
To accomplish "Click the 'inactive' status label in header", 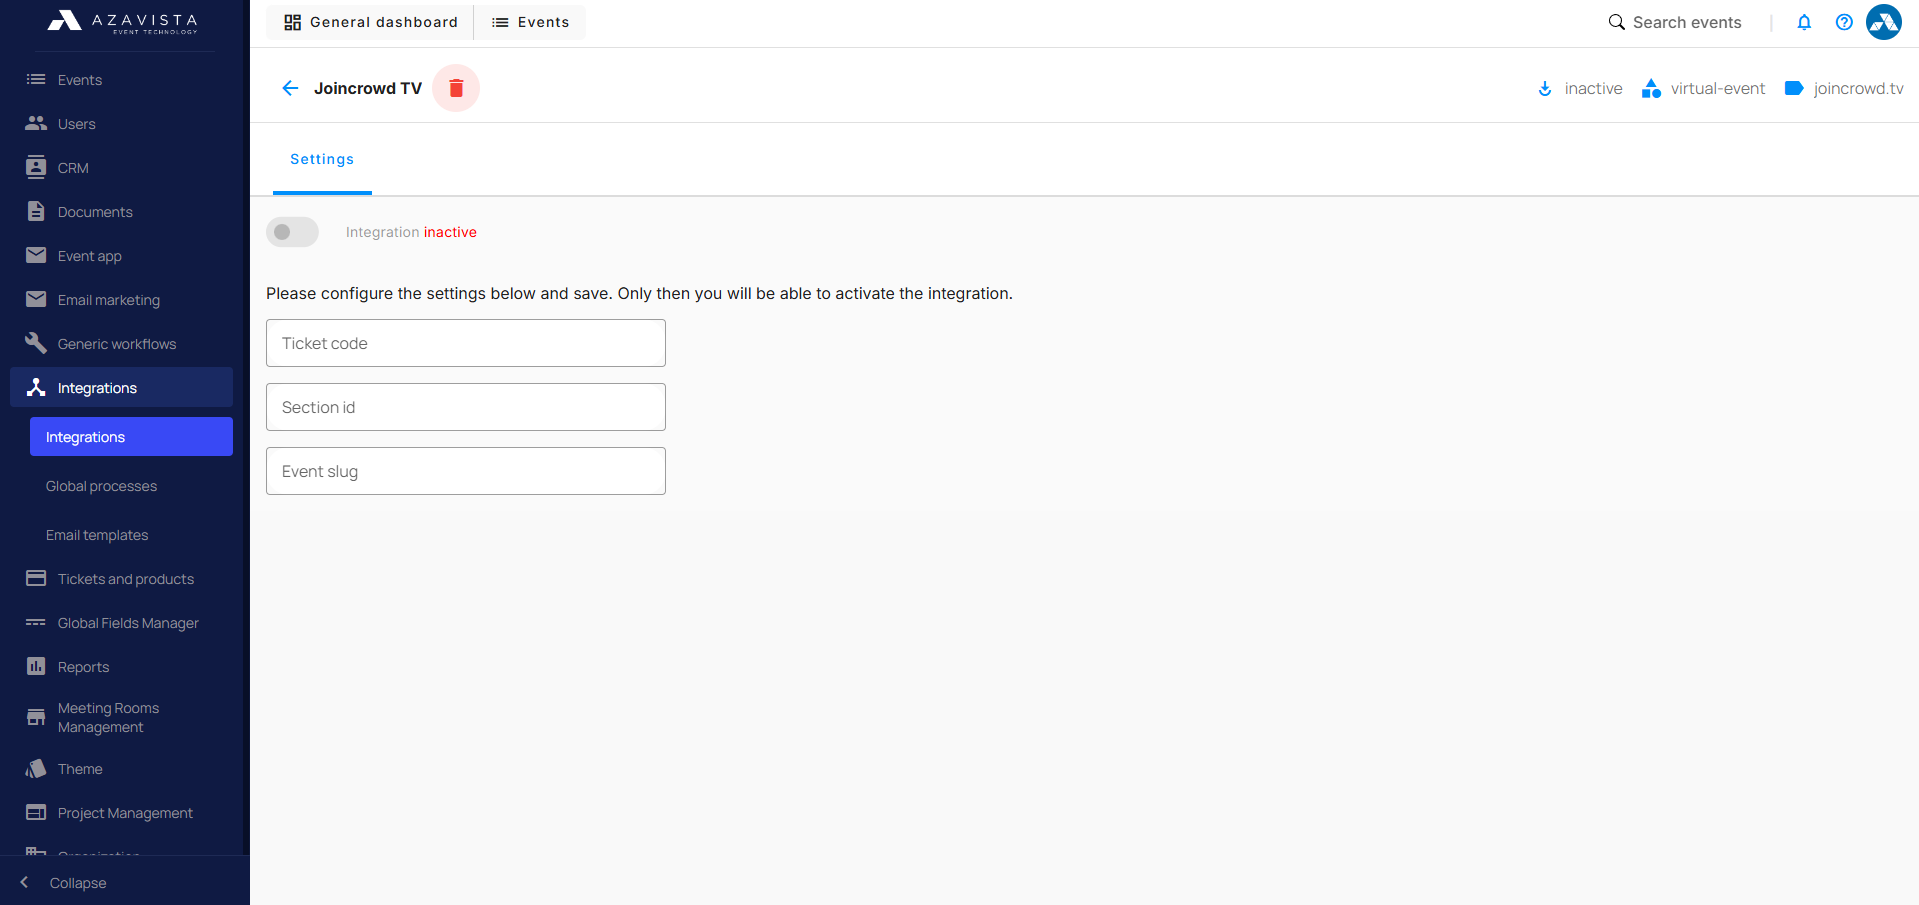I will [1593, 88].
